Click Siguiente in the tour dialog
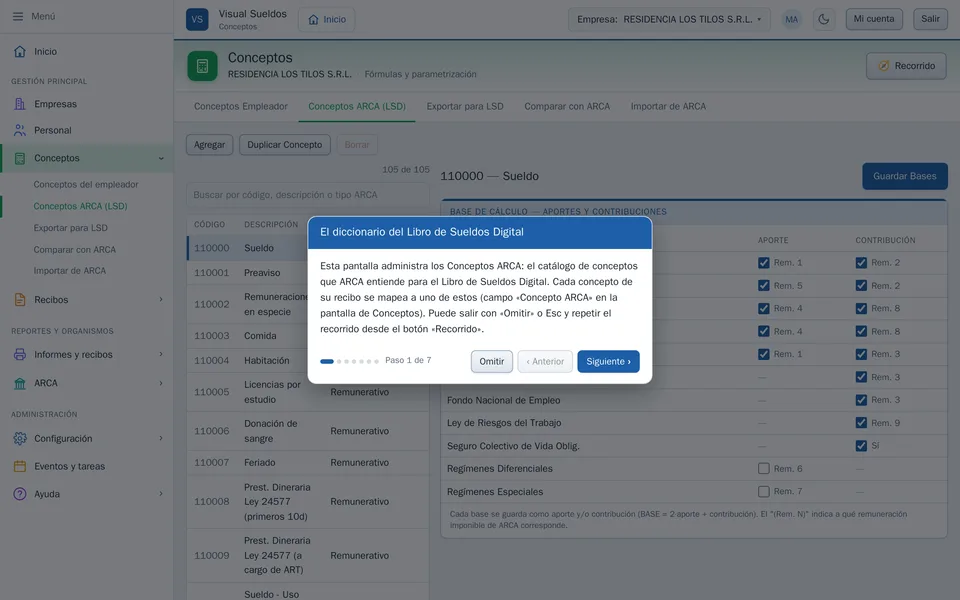Image resolution: width=960 pixels, height=600 pixels. tap(608, 361)
